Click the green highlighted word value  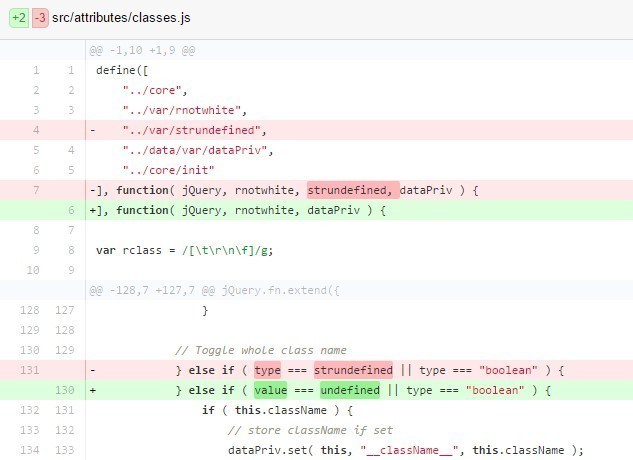[x=270, y=390]
